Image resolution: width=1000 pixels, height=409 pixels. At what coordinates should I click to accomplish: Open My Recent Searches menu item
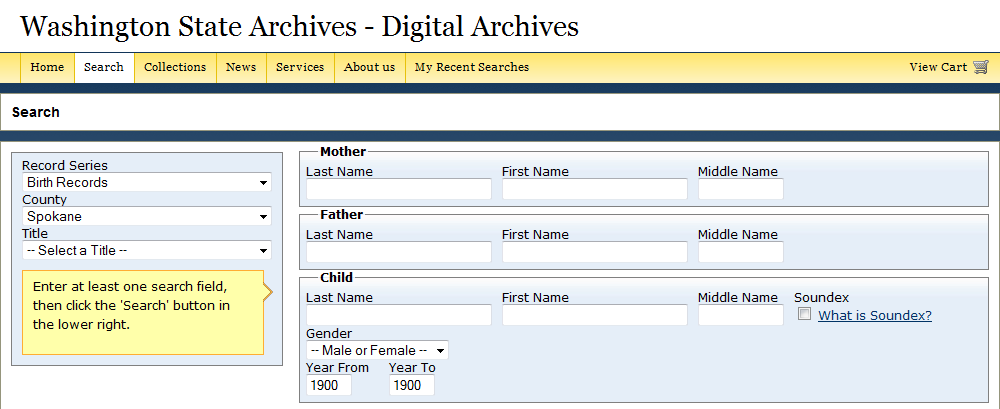[x=472, y=67]
